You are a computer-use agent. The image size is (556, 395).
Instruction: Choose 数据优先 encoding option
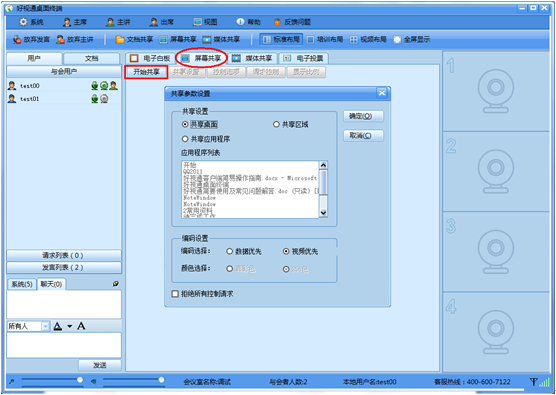pos(229,251)
